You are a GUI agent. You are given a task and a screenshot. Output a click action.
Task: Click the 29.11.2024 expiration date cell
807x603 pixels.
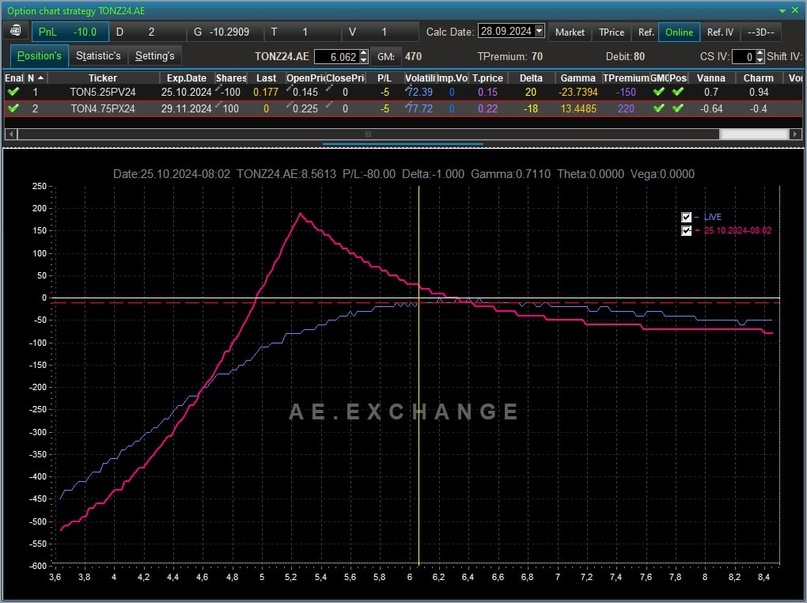tap(186, 109)
